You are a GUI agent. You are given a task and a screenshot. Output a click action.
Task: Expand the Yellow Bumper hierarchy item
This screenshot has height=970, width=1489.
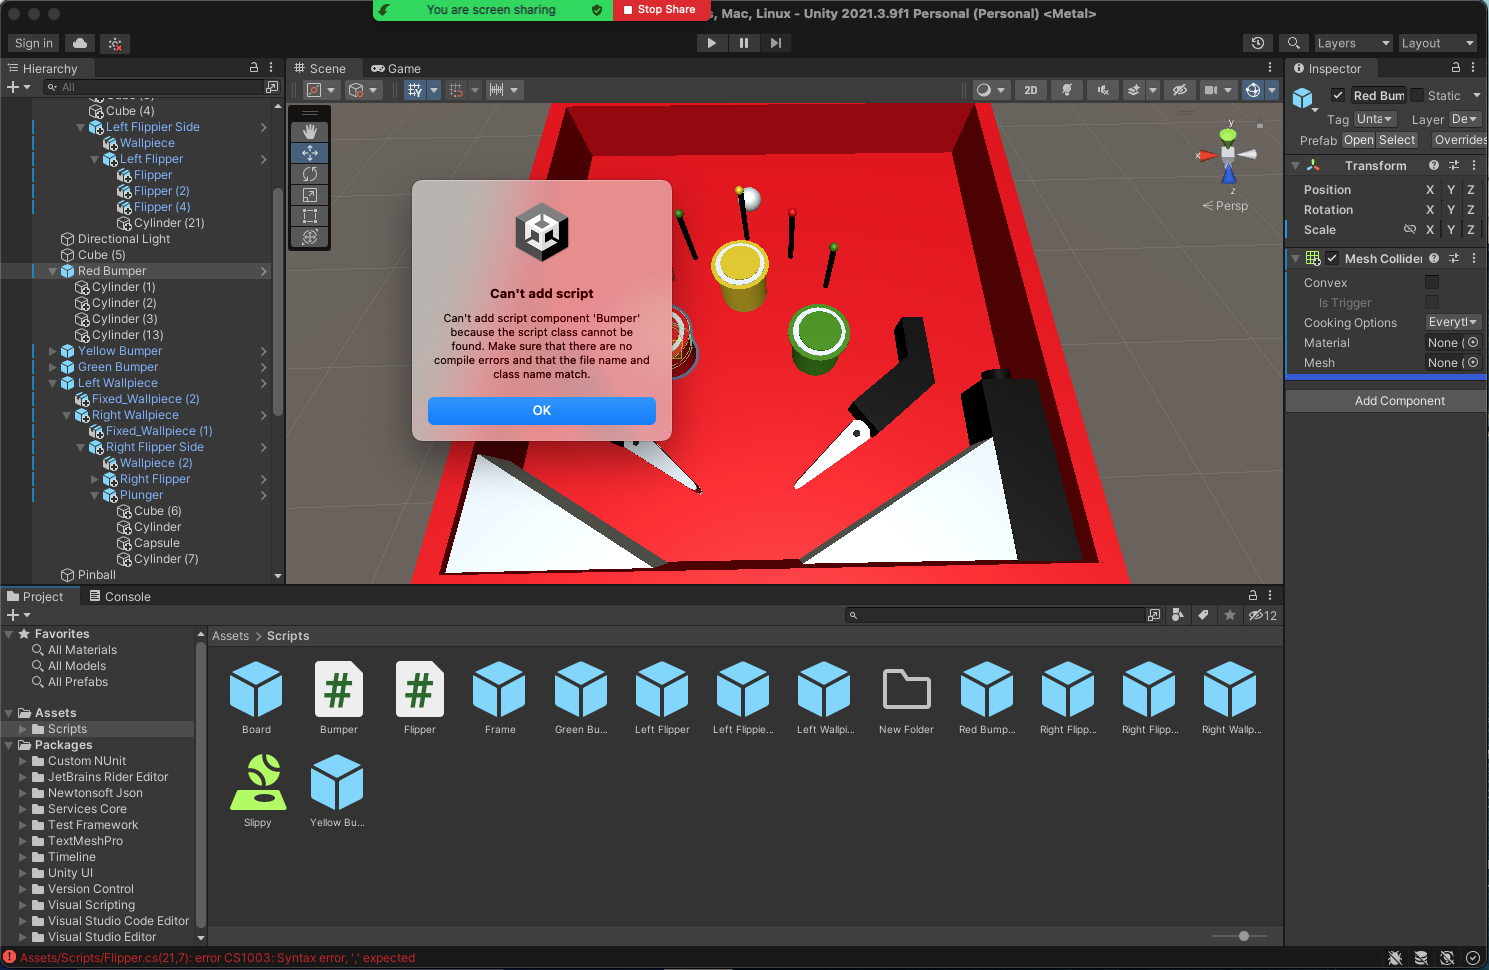53,351
